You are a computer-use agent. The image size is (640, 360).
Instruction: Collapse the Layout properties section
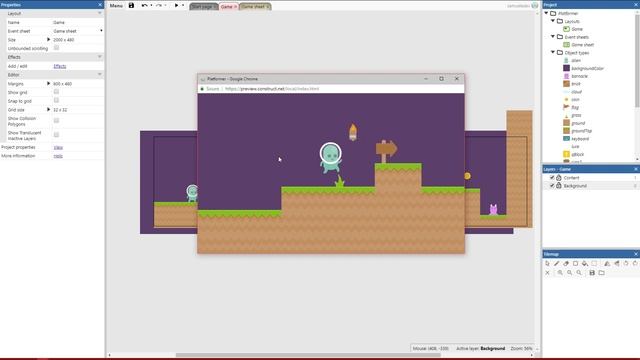pyautogui.click(x=100, y=13)
